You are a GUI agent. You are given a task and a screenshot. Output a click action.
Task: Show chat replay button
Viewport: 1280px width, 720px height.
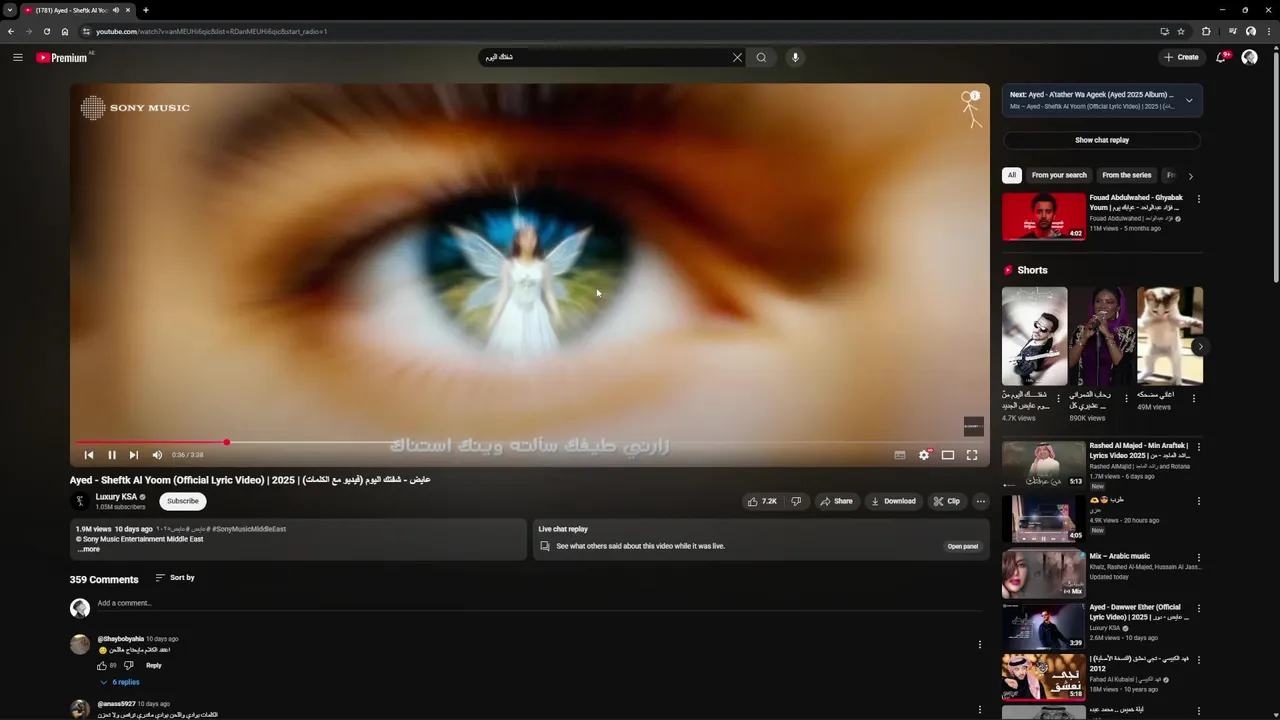pyautogui.click(x=1102, y=140)
